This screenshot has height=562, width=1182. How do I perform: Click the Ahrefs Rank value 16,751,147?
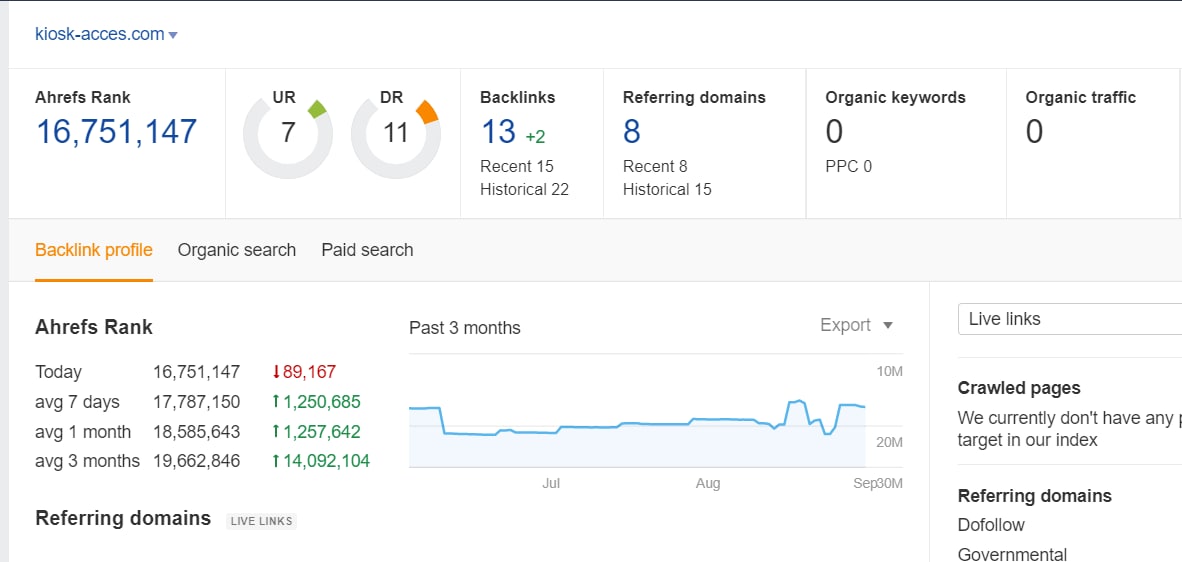(116, 132)
